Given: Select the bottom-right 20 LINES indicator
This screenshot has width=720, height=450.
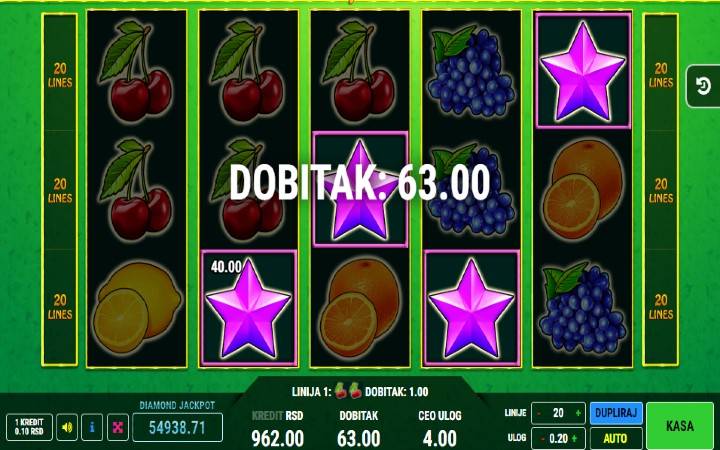Looking at the screenshot, I should tap(661, 307).
